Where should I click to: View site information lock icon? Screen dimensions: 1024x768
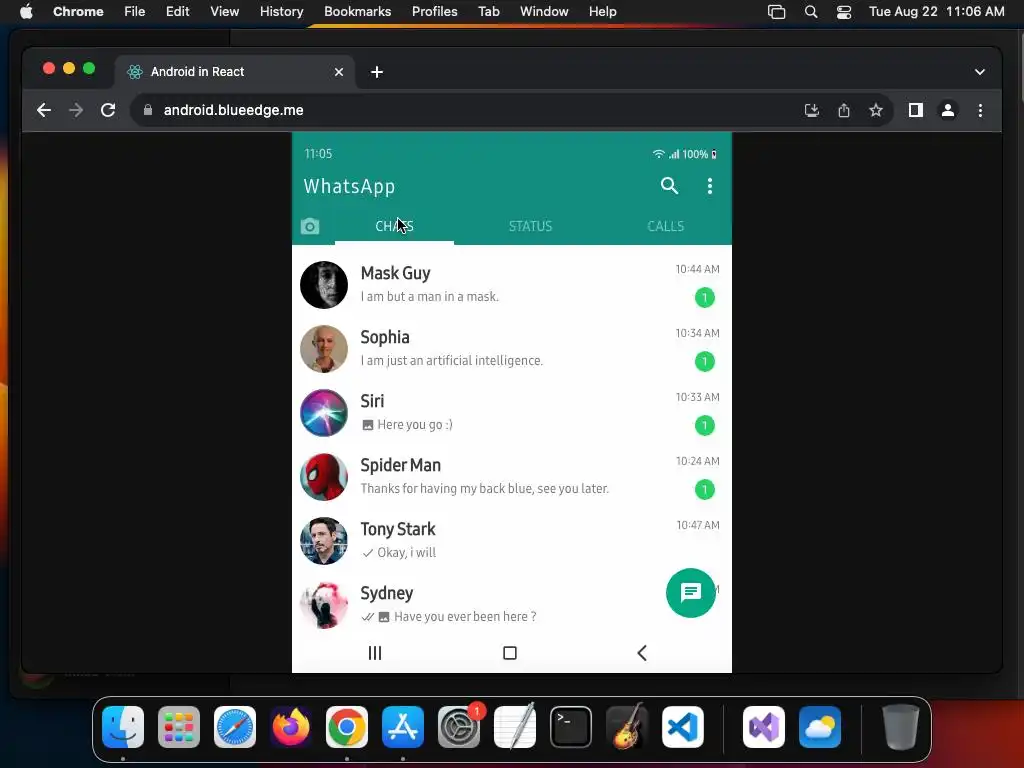tap(148, 110)
